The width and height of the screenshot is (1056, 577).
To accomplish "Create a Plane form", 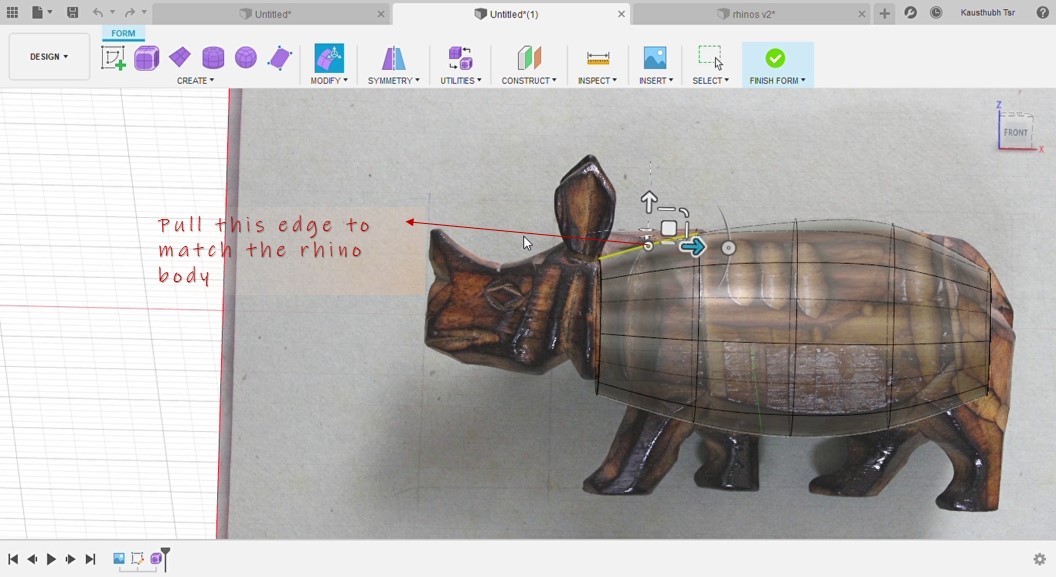I will click(x=179, y=58).
